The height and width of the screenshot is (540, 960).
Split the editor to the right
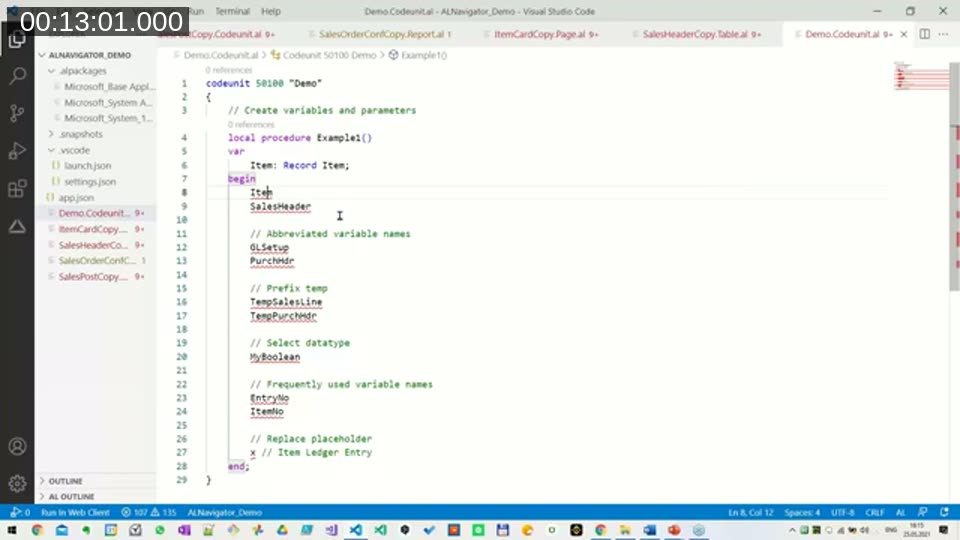coord(924,34)
